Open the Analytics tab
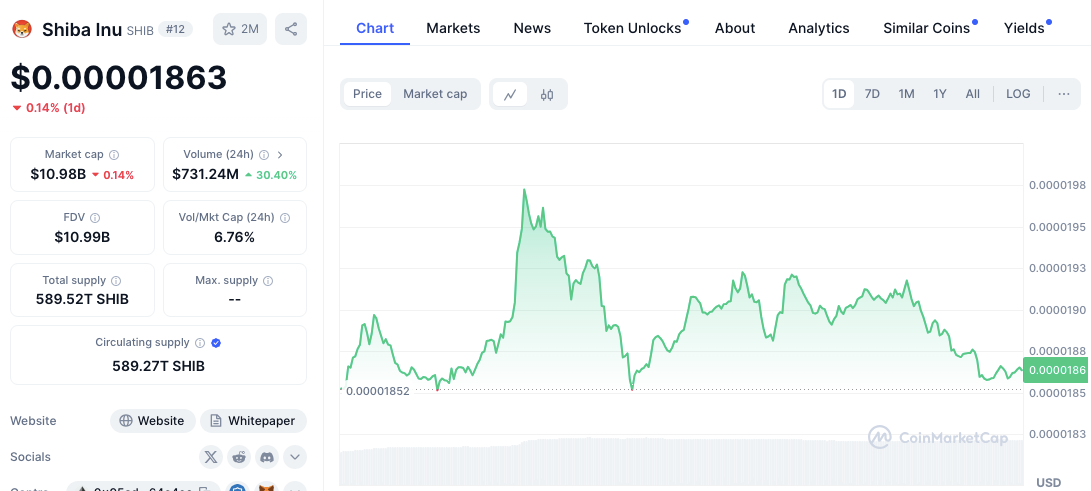 819,29
